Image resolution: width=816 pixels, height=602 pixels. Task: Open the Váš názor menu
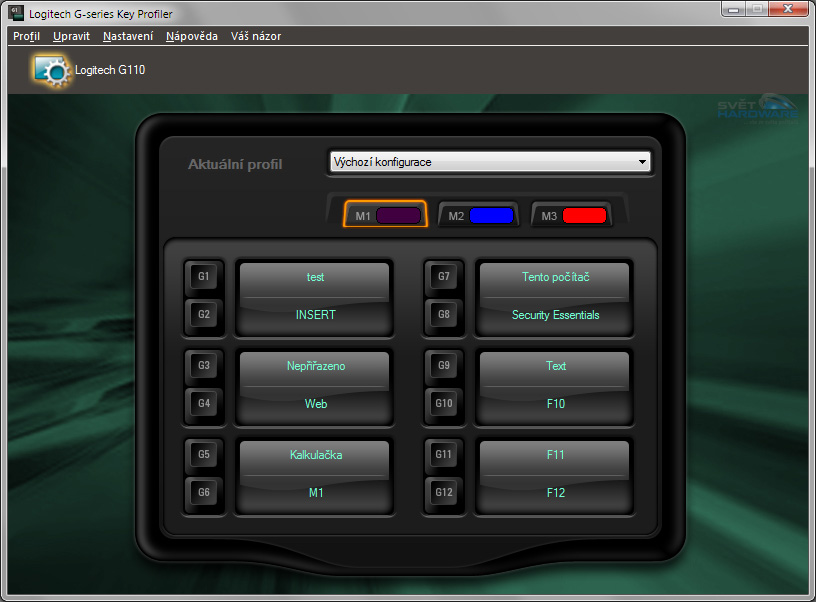[255, 36]
